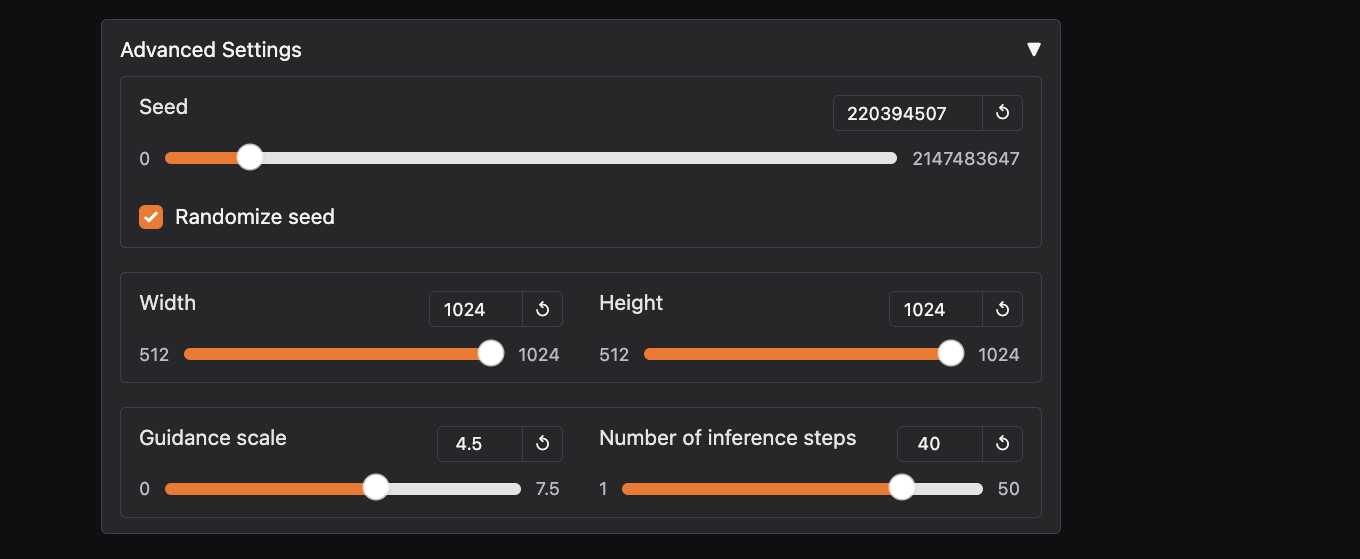Reset the Height value to default
Screen dimensions: 1360x559
coord(1002,309)
